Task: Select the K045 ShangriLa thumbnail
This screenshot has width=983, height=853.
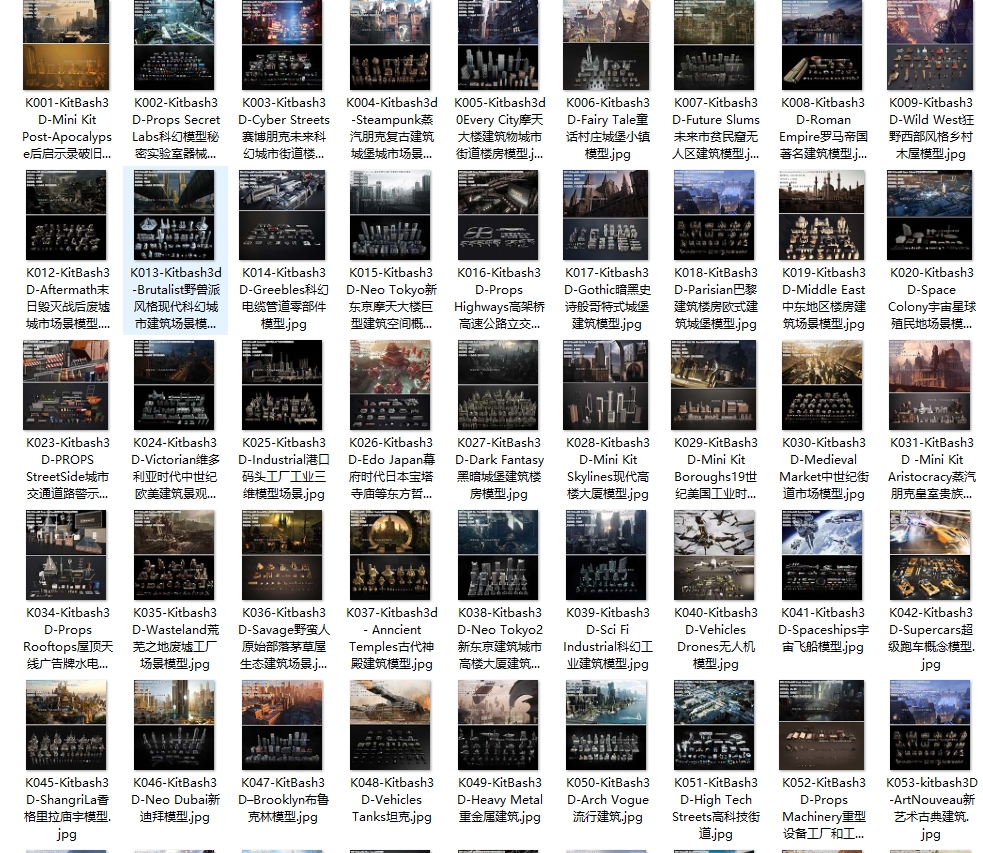Action: click(x=66, y=725)
